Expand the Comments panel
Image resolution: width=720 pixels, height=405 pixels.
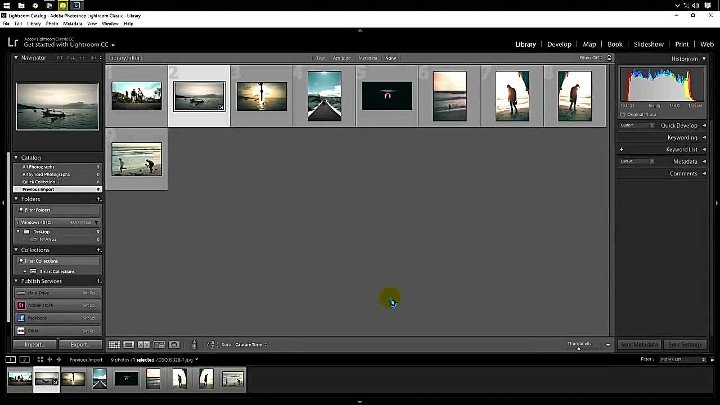pos(704,173)
